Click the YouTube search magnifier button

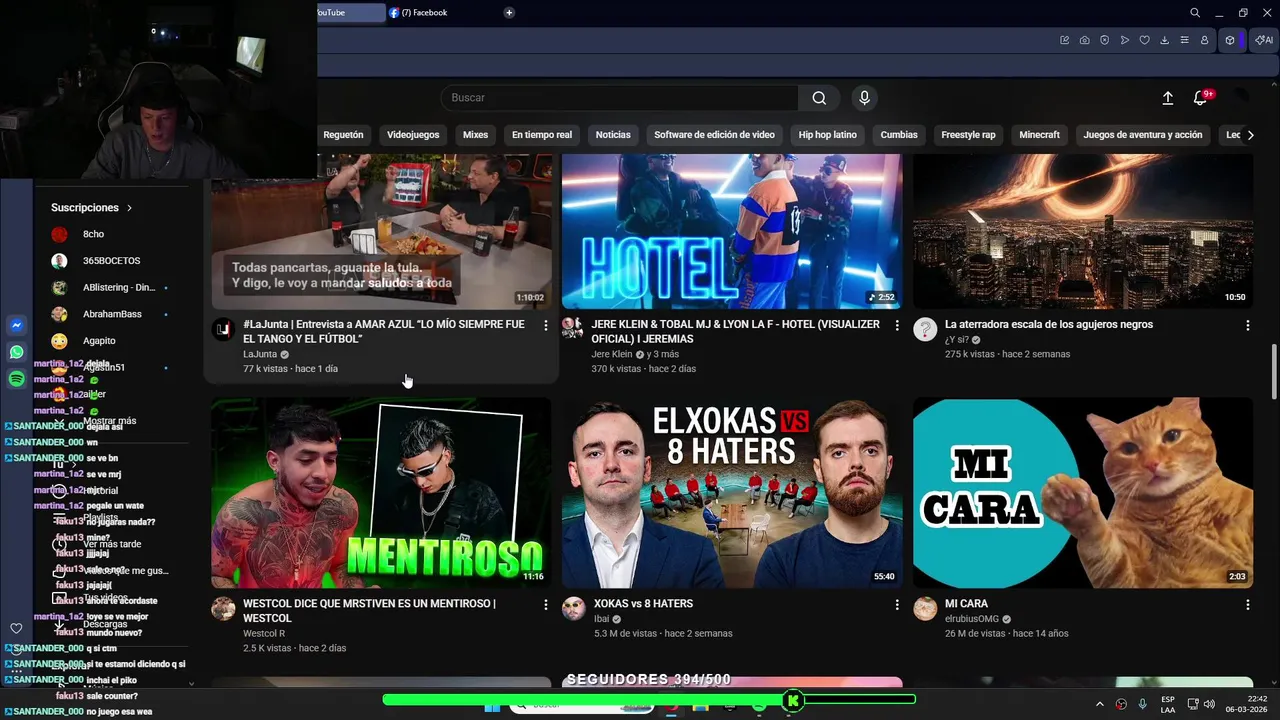point(819,98)
